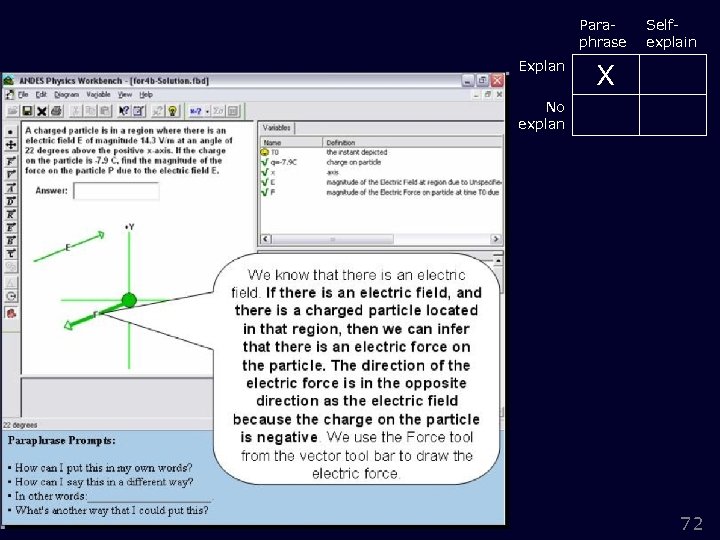Click the grayed Open folder icon
The image size is (720, 540).
pos(12,111)
